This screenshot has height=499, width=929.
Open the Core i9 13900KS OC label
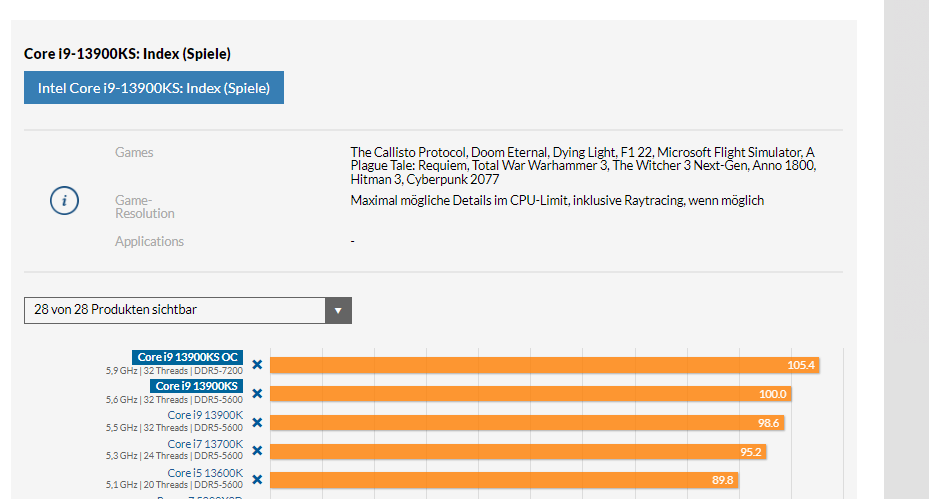pos(187,357)
